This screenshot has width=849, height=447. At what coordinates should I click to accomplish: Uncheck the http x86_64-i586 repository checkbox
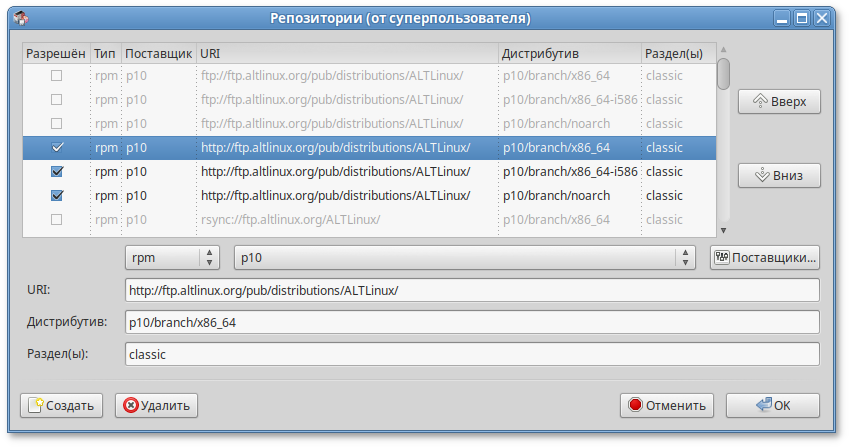pos(57,171)
